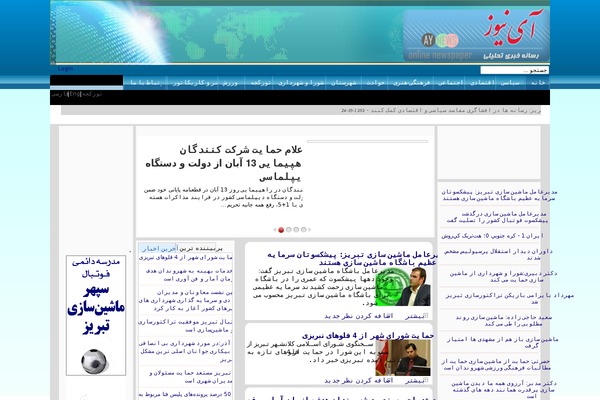This screenshot has width=600, height=400.
Task: Select the third slider pagination dot
Action: (x=296, y=230)
